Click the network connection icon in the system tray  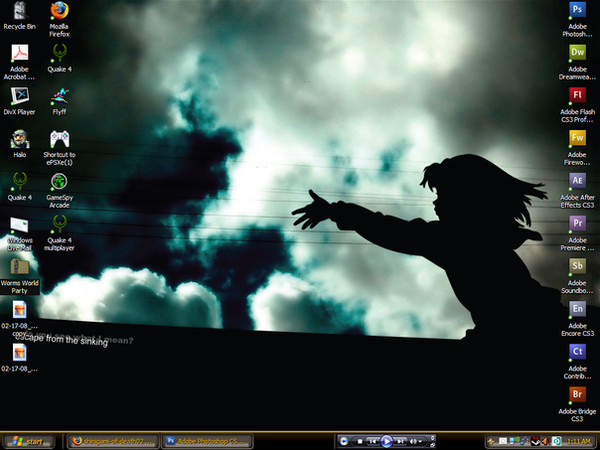(515, 441)
